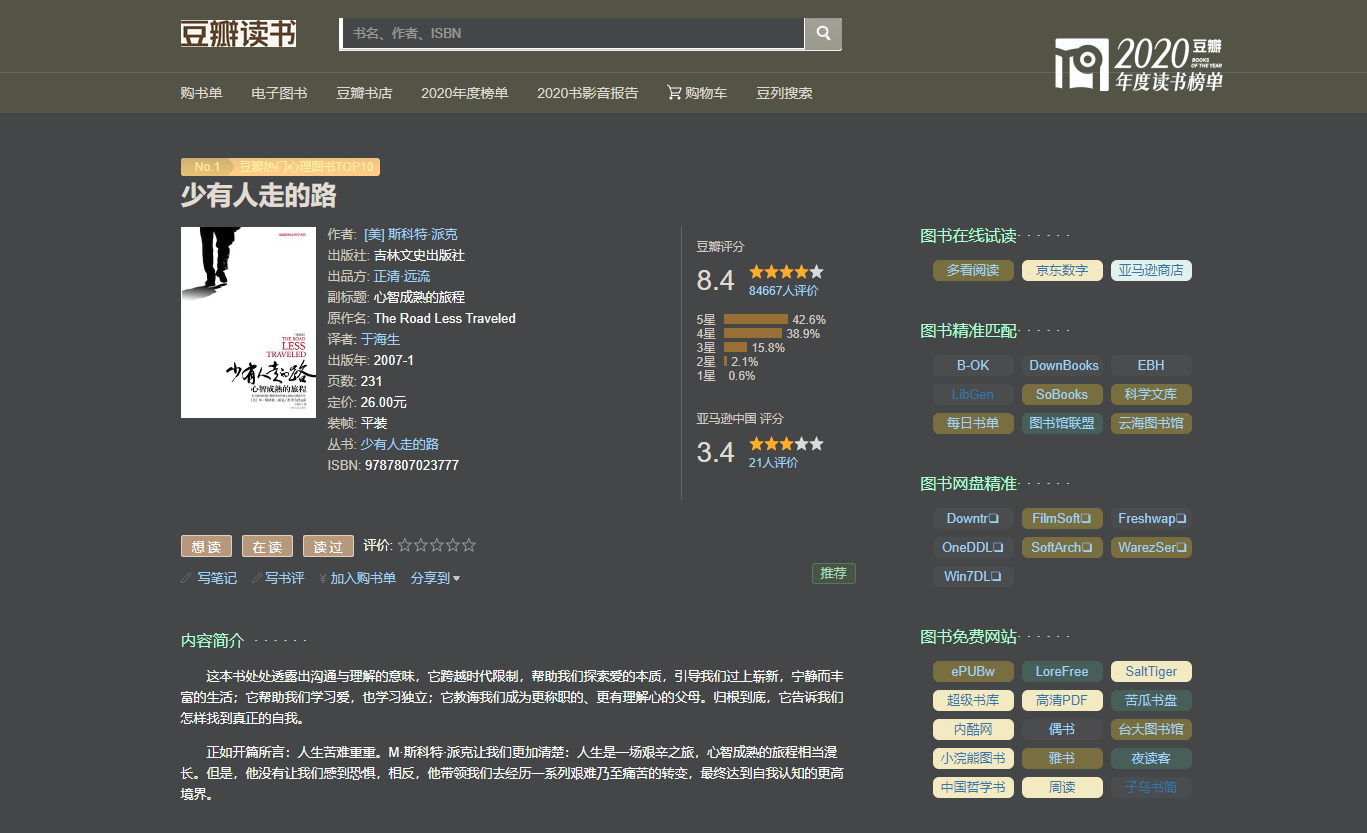This screenshot has width=1367, height=833.
Task: Open the 科学文库 link
Action: pos(1151,394)
